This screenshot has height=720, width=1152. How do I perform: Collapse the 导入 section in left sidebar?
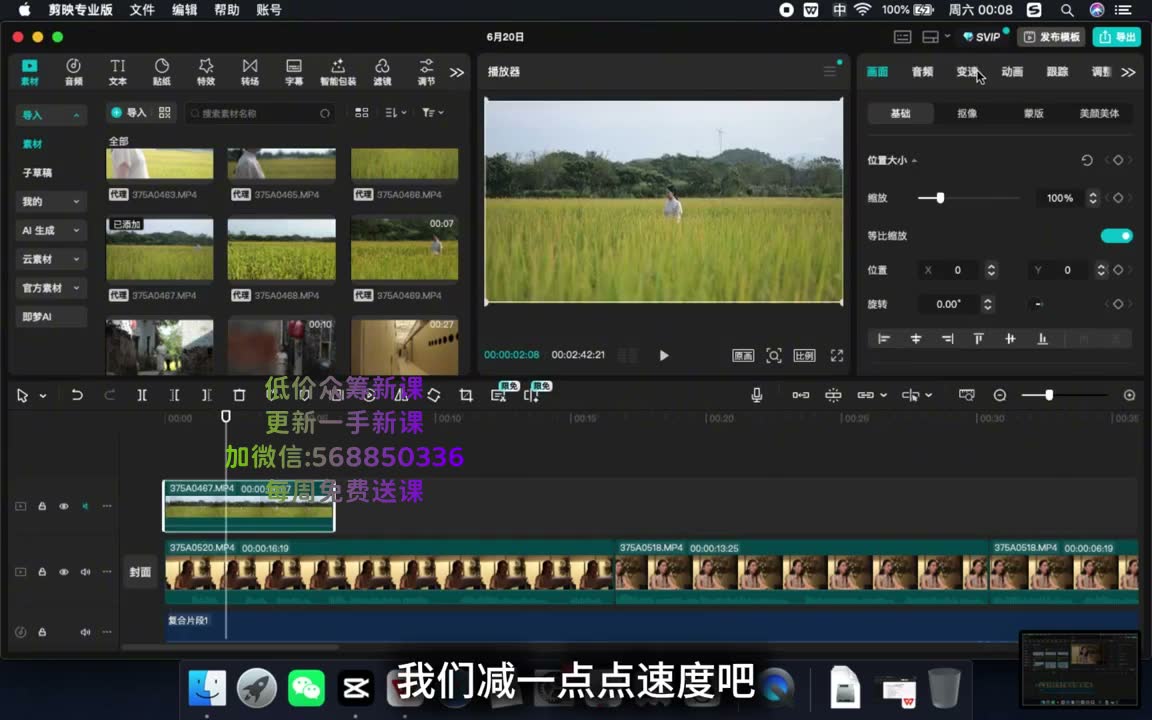pyautogui.click(x=76, y=115)
